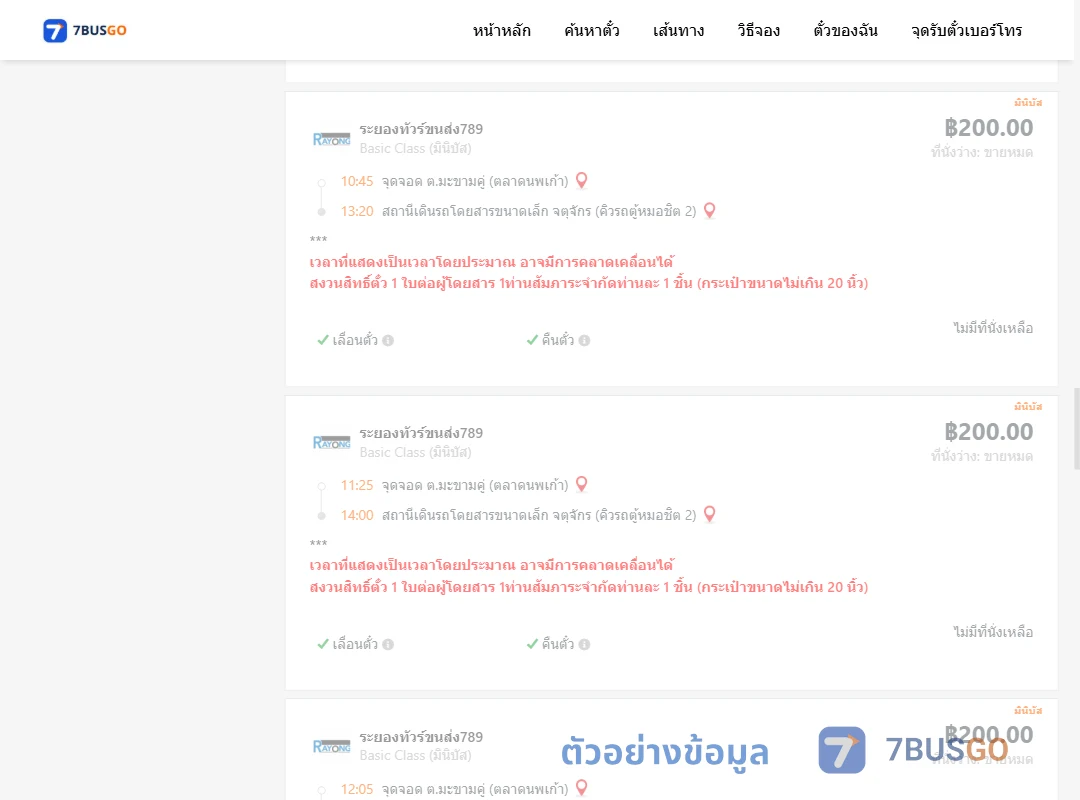Viewport: 1080px width, 800px height.
Task: Open วิธีจอง menu item
Action: pos(758,30)
